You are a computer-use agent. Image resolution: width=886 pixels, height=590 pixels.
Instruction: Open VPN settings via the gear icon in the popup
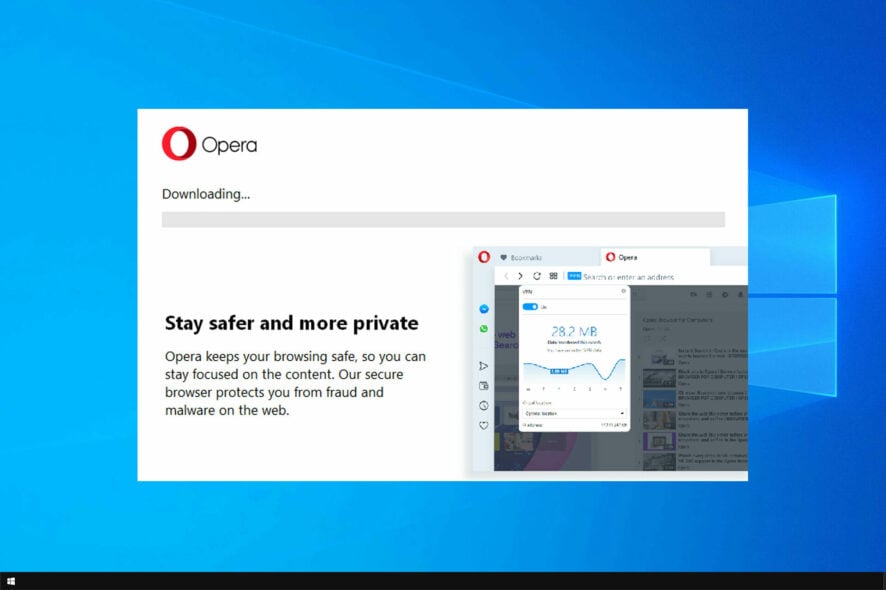coord(623,291)
